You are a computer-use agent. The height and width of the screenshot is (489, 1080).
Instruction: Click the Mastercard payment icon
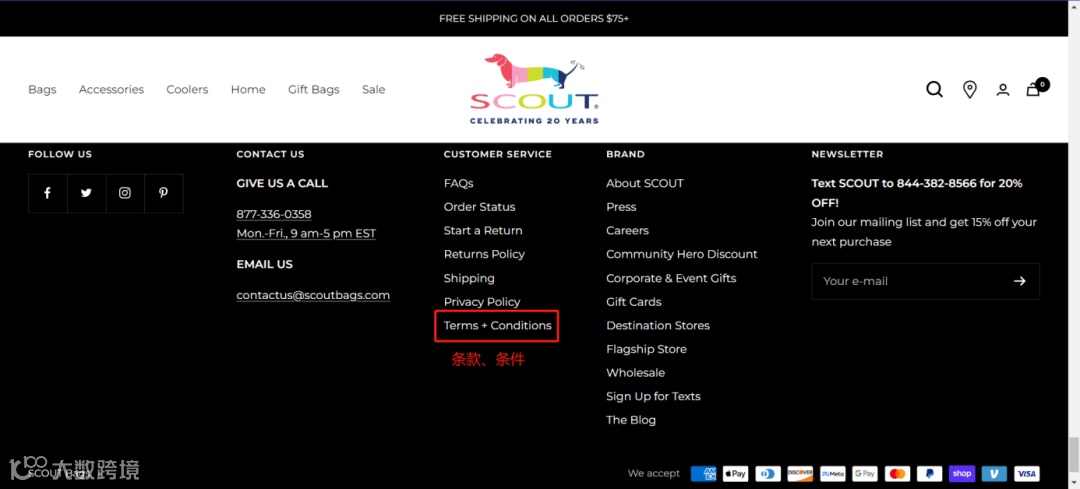(897, 474)
